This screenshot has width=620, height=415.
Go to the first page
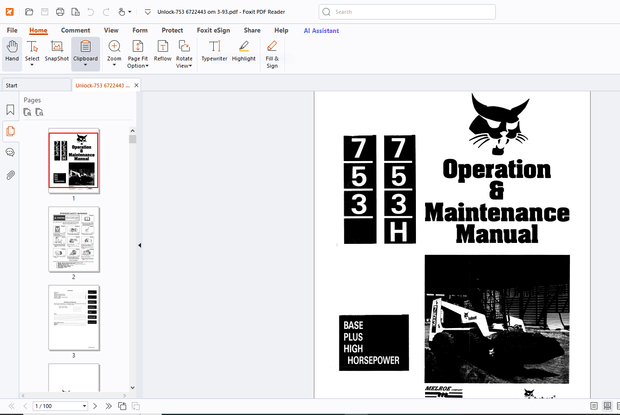[11, 406]
